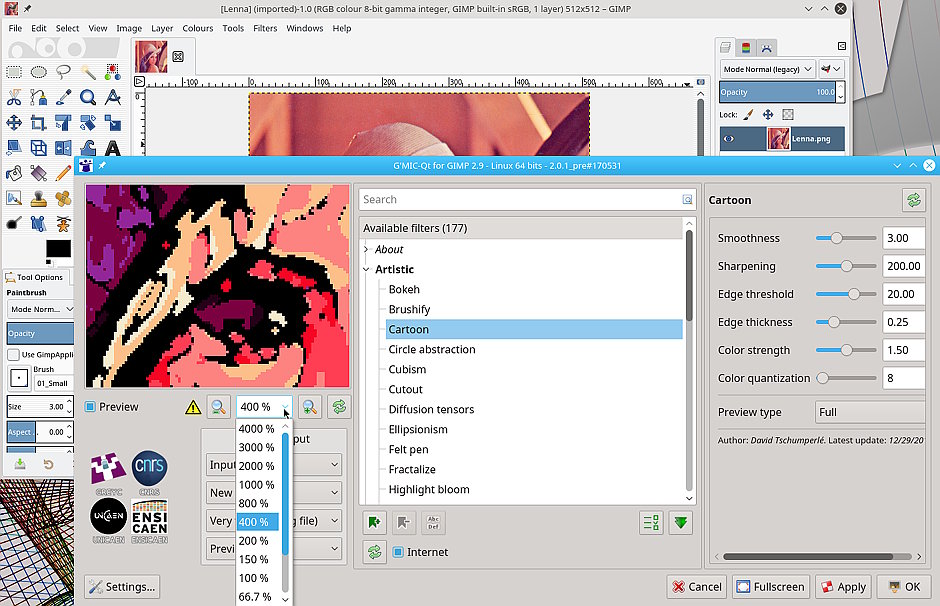Toggle lock alpha channel icon
The height and width of the screenshot is (606, 940).
point(788,114)
